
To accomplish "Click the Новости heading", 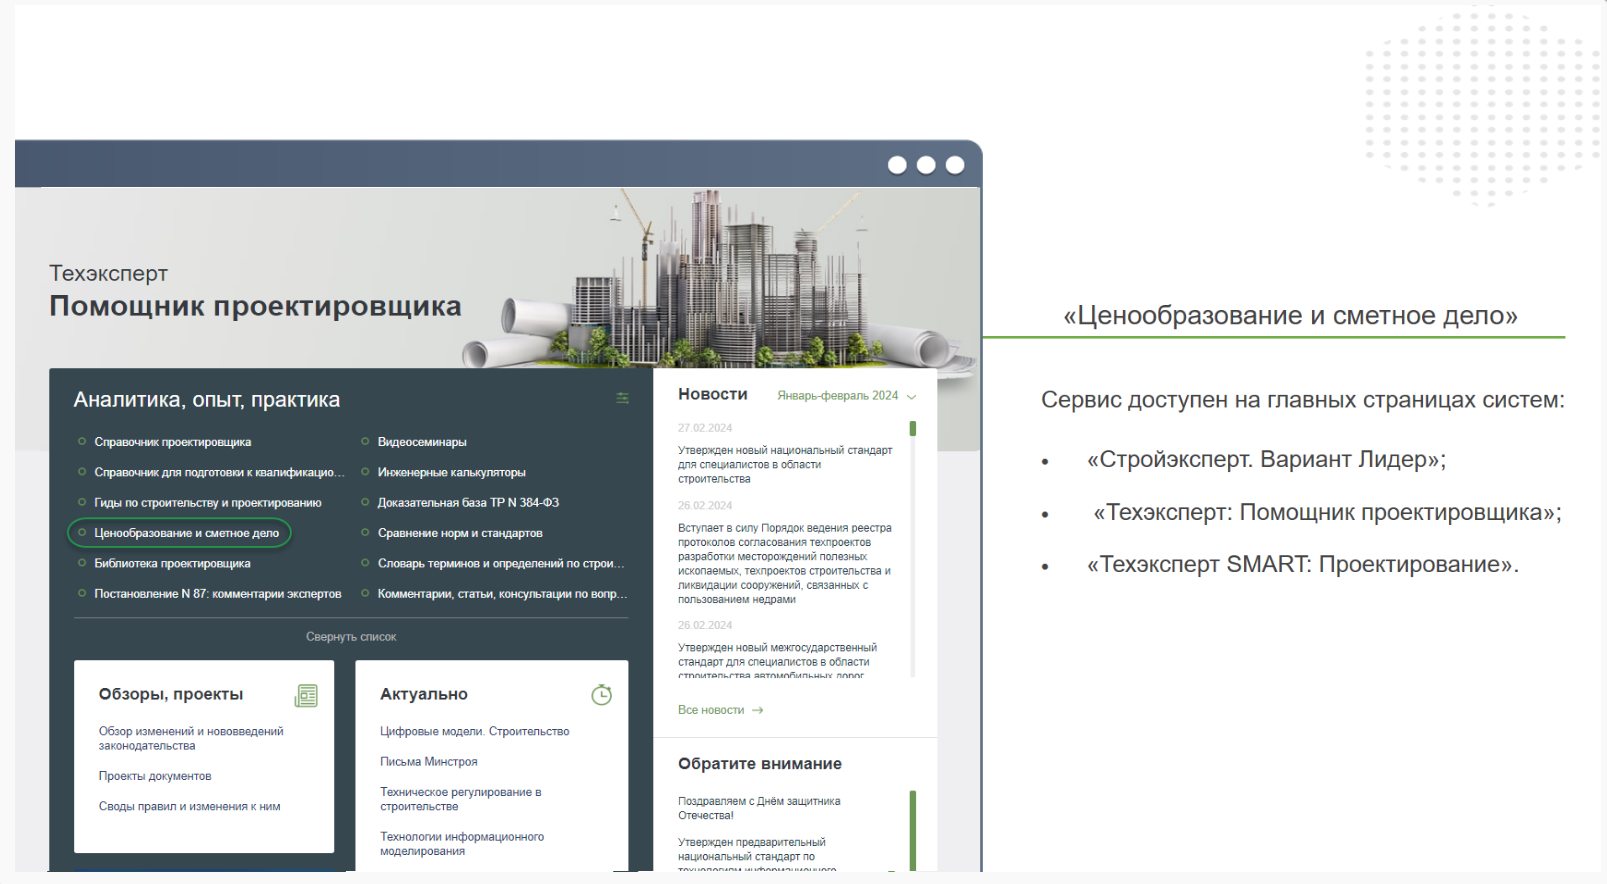I will tap(713, 394).
